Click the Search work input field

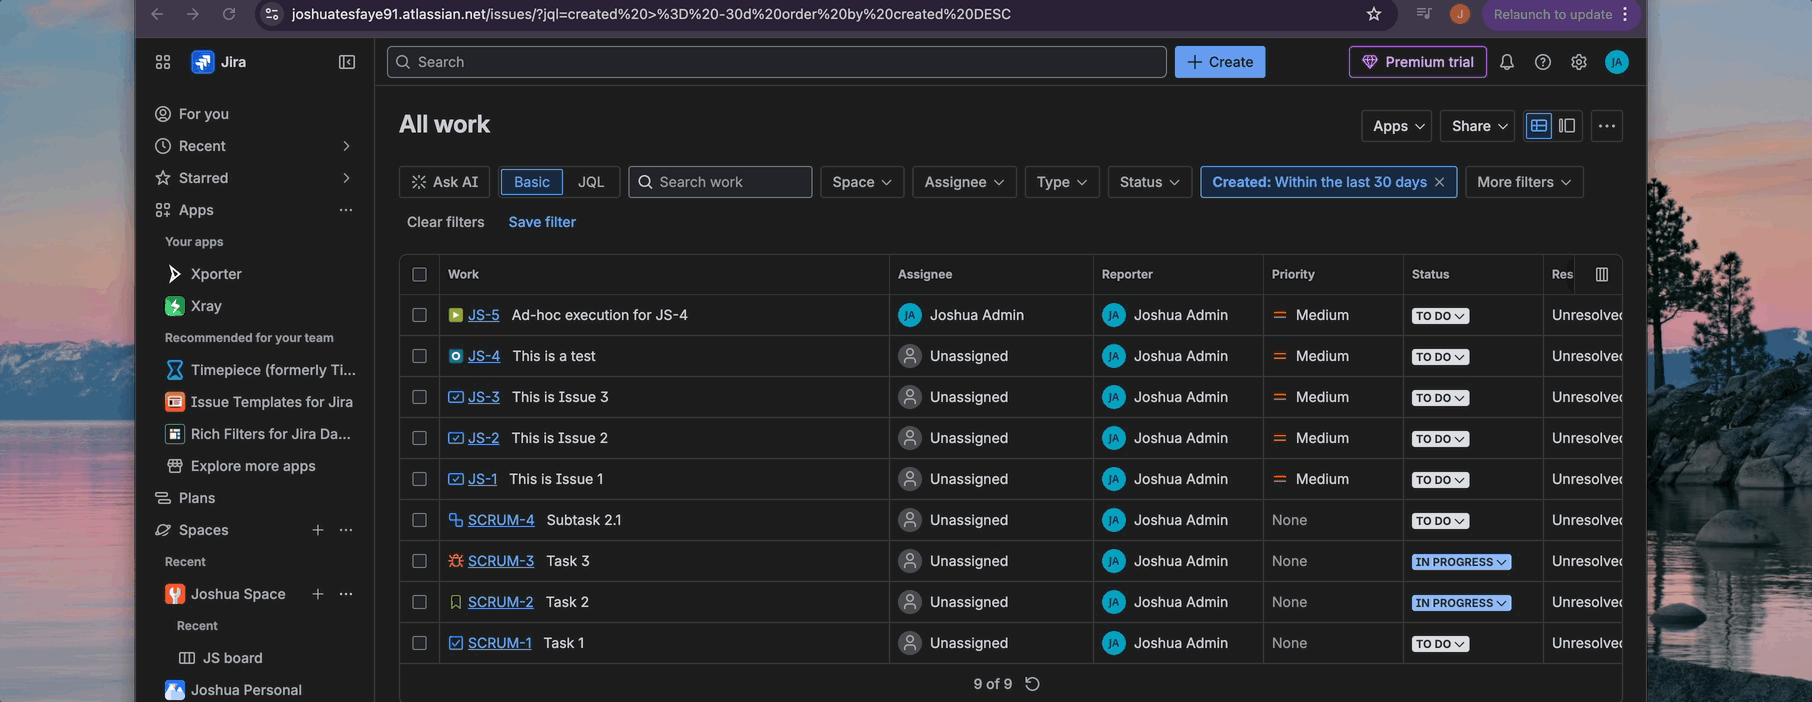pyautogui.click(x=730, y=182)
